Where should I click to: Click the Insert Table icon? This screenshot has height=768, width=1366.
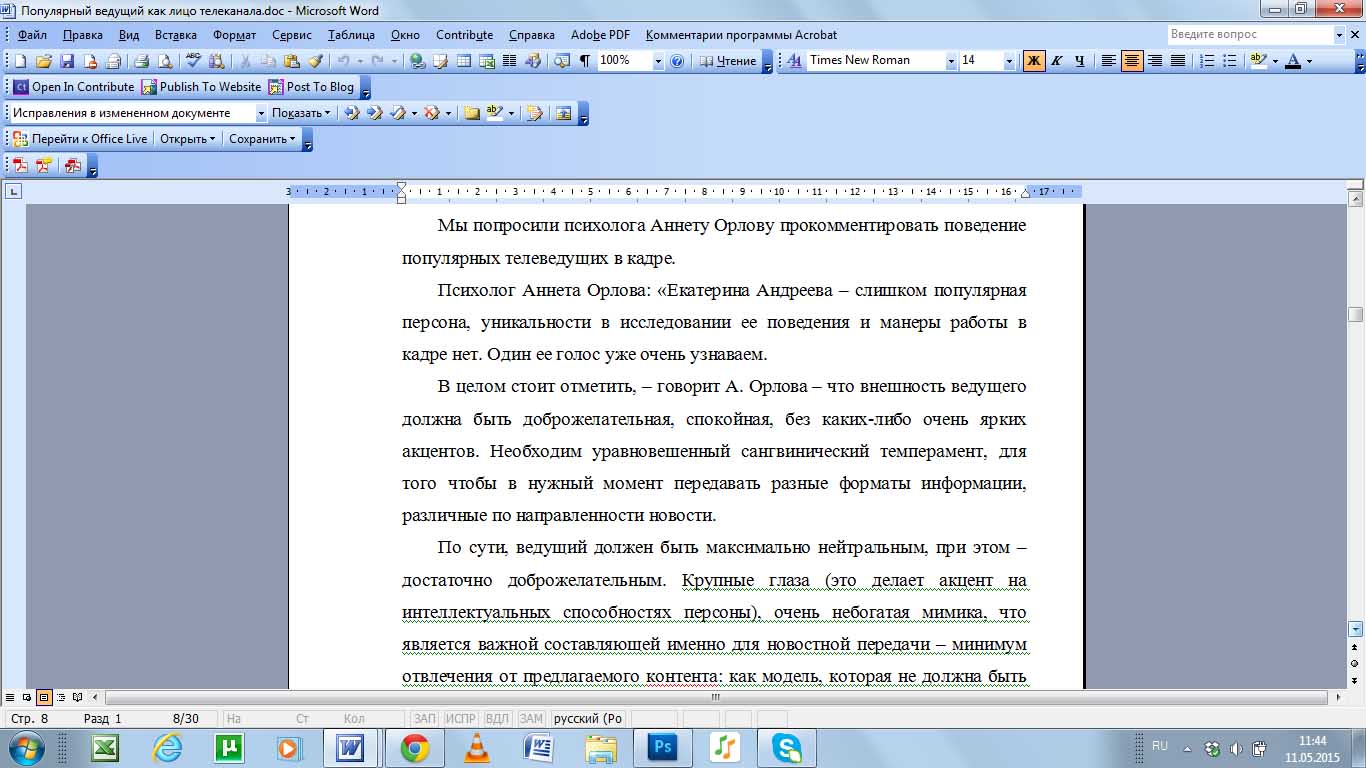tap(463, 61)
